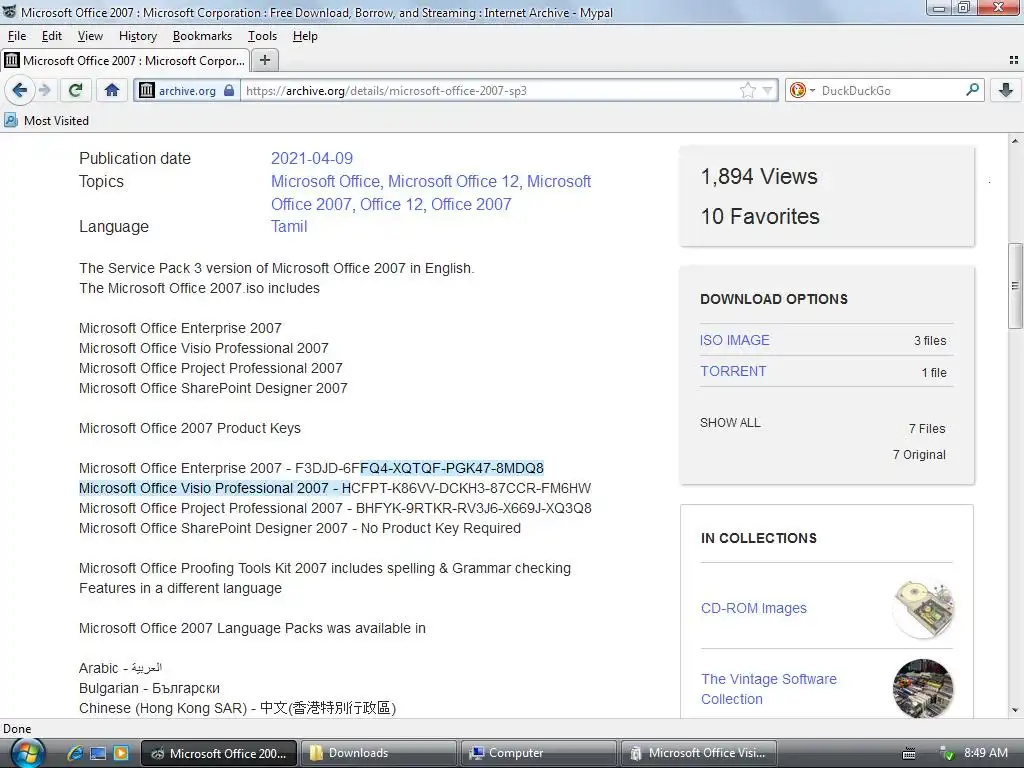Click the Vintage Software Collection thumbnail
Screen dimensions: 1024x768
[x=923, y=688]
